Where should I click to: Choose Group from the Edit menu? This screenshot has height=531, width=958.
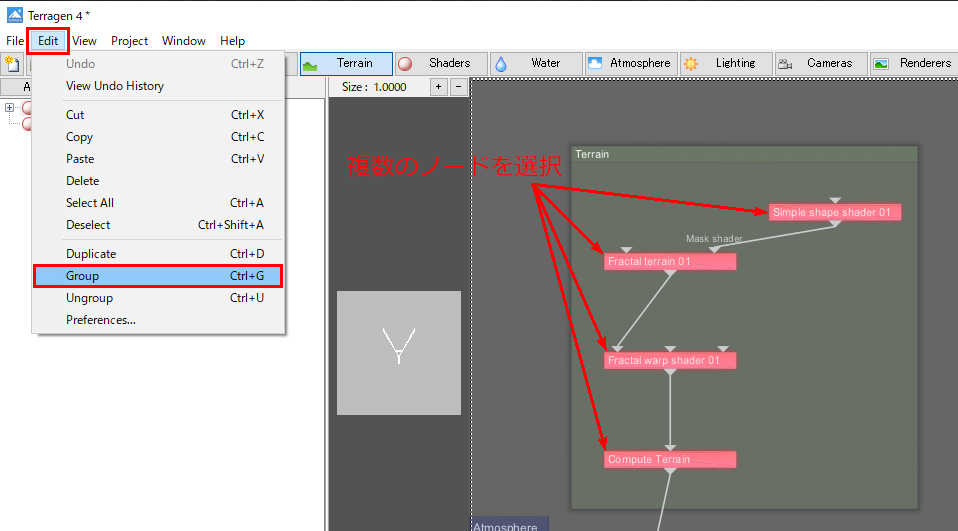coord(158,276)
